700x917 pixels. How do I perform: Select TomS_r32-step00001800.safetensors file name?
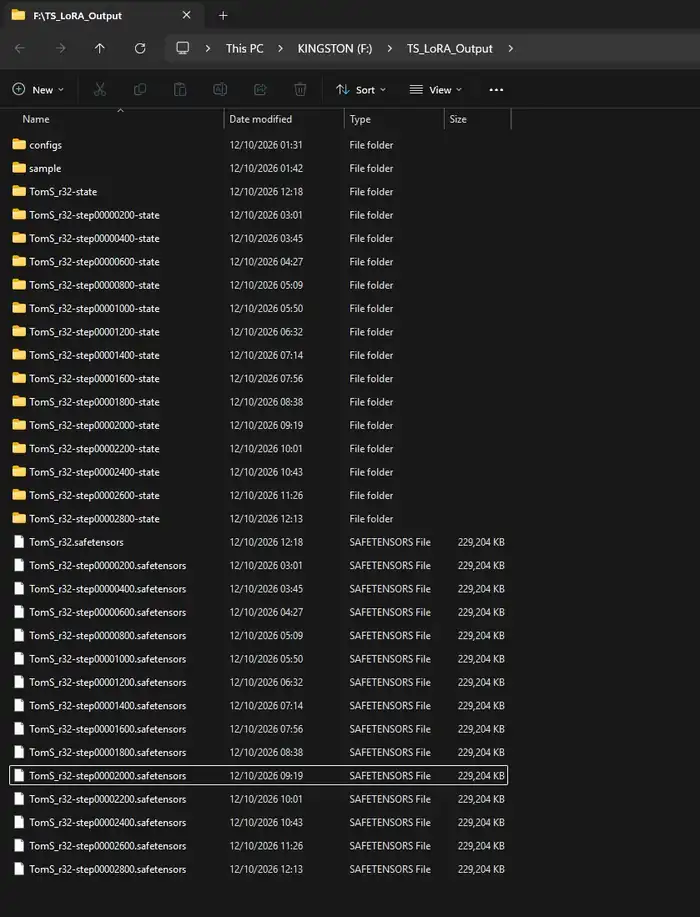coord(108,753)
